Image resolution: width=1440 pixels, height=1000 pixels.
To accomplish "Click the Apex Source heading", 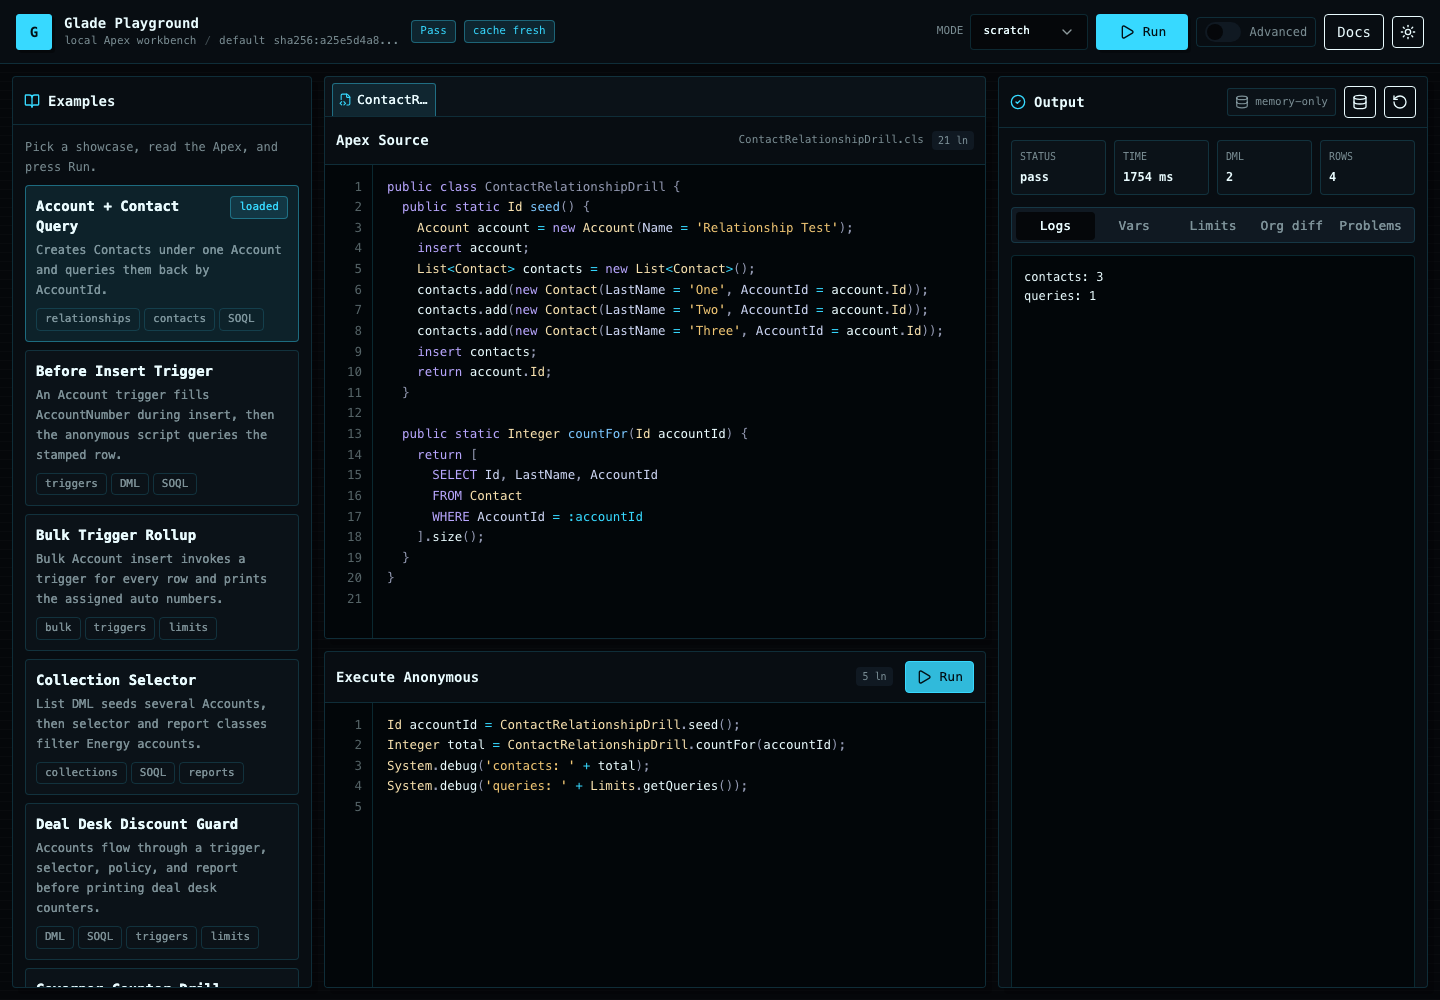I will (x=382, y=141).
